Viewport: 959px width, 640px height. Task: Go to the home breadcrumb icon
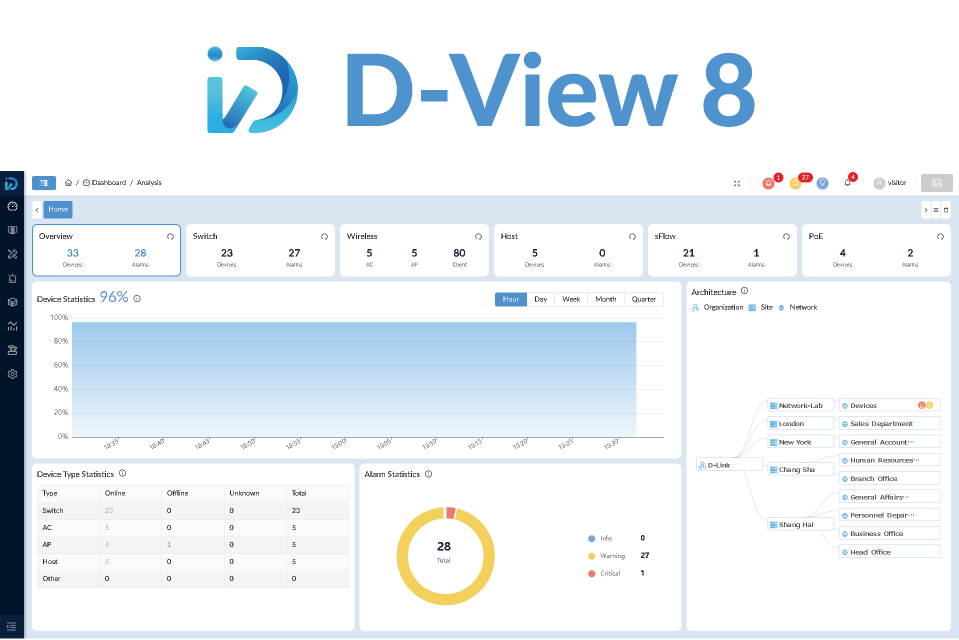pyautogui.click(x=68, y=182)
